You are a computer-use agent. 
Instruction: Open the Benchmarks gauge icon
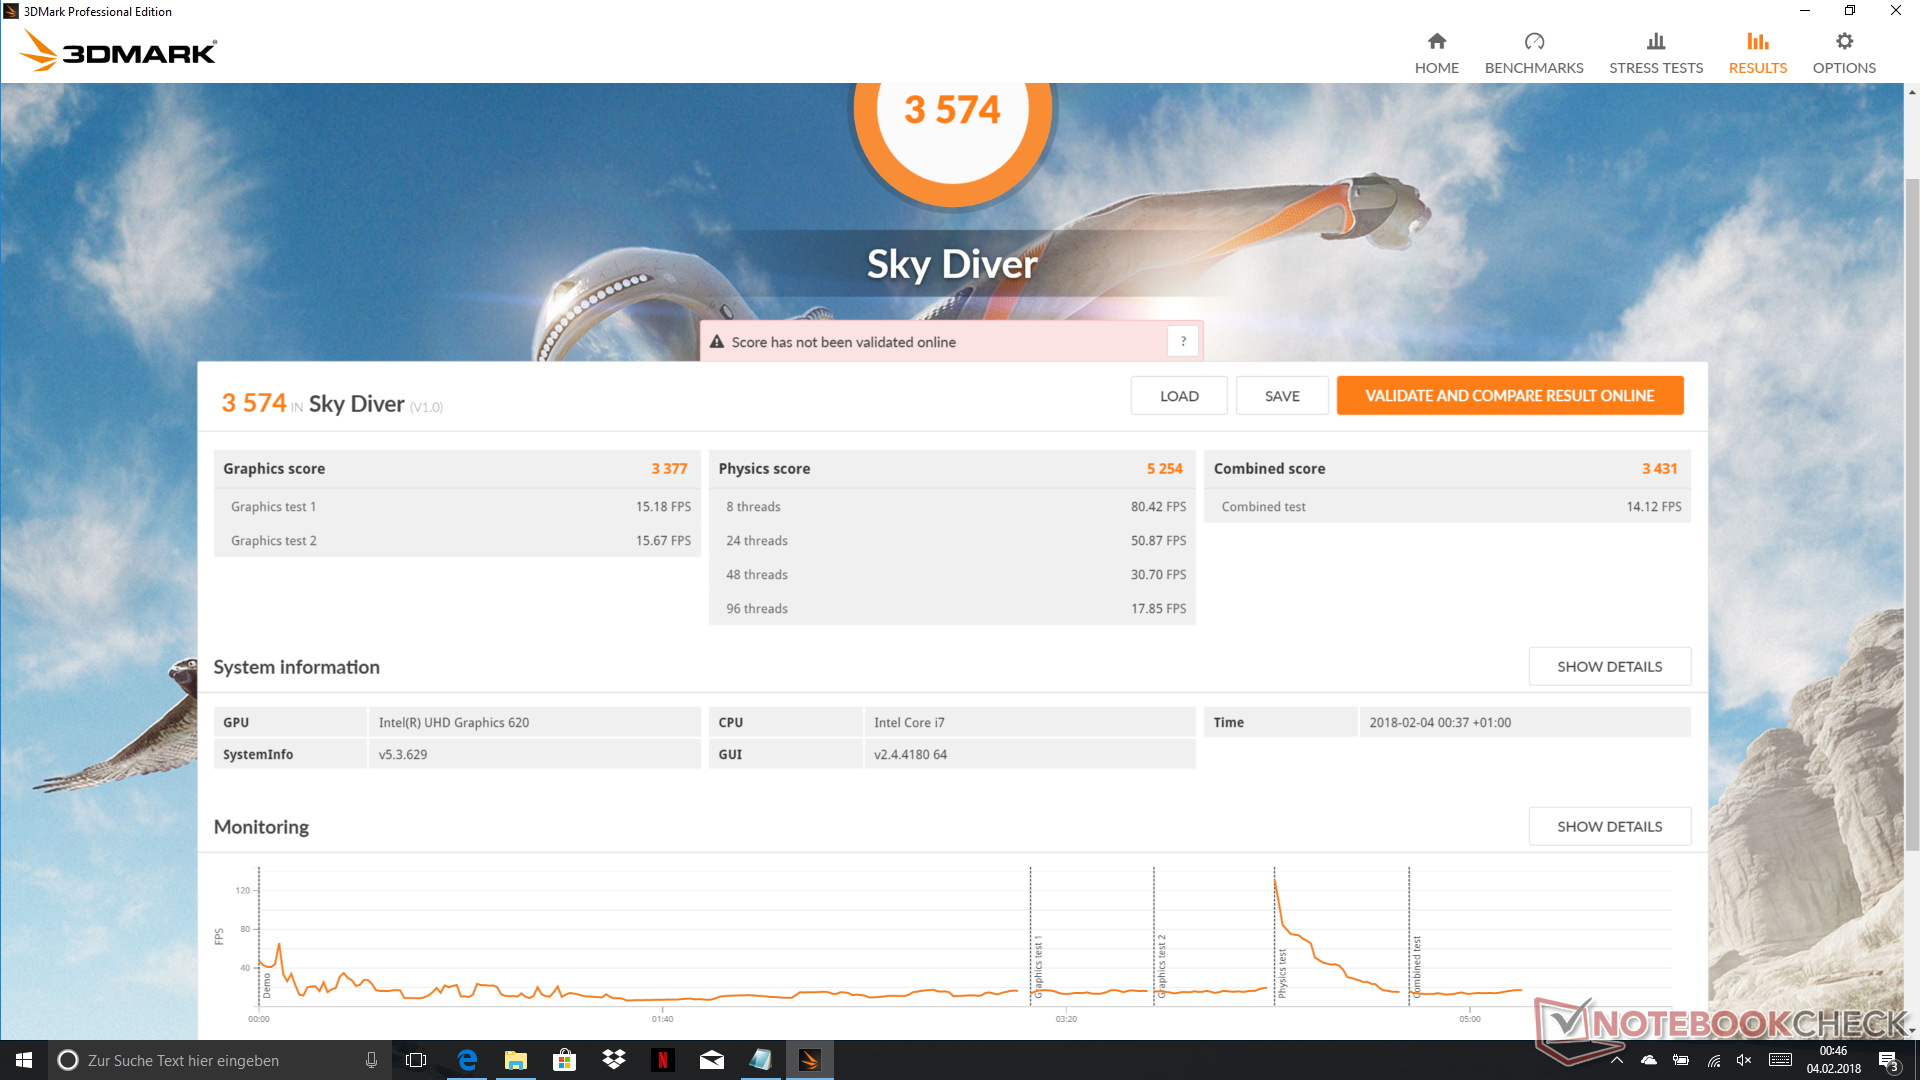click(x=1533, y=41)
